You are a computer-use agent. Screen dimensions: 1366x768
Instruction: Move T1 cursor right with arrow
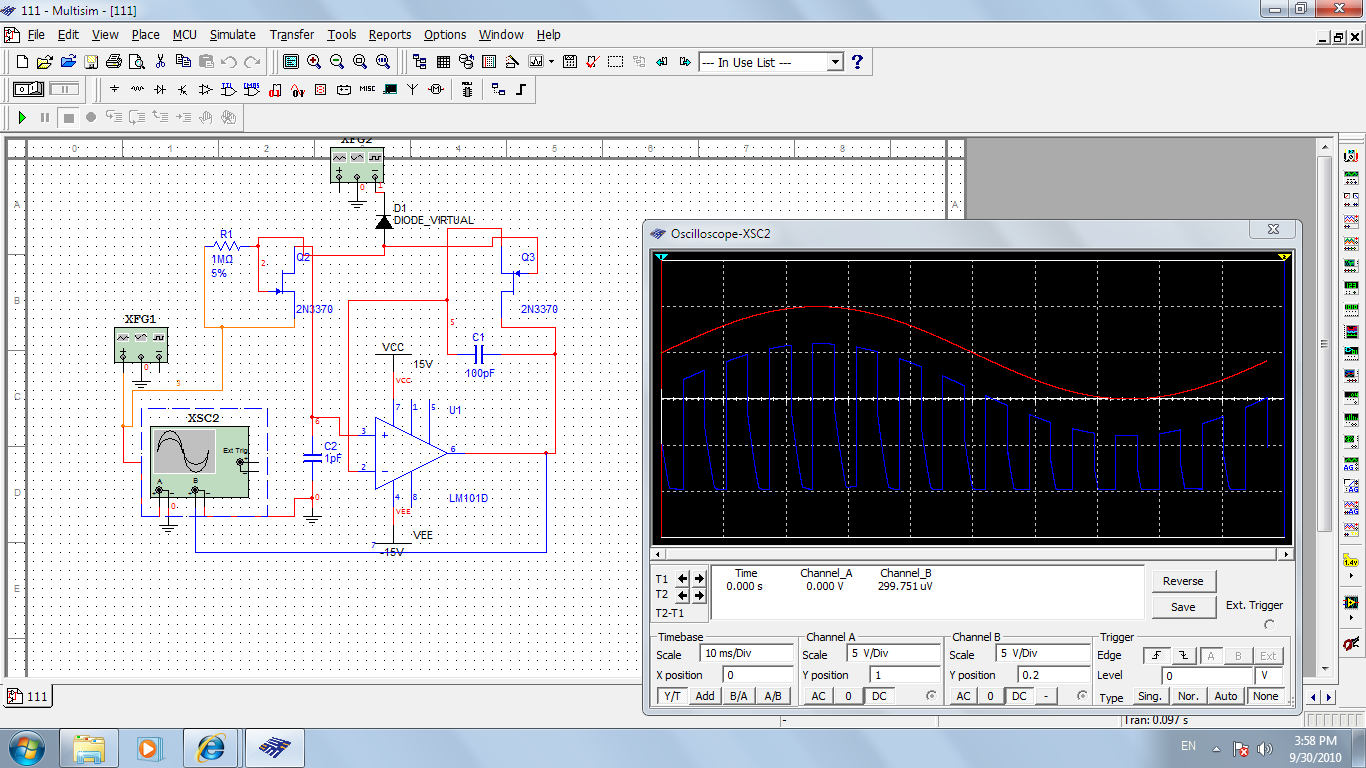tap(699, 578)
